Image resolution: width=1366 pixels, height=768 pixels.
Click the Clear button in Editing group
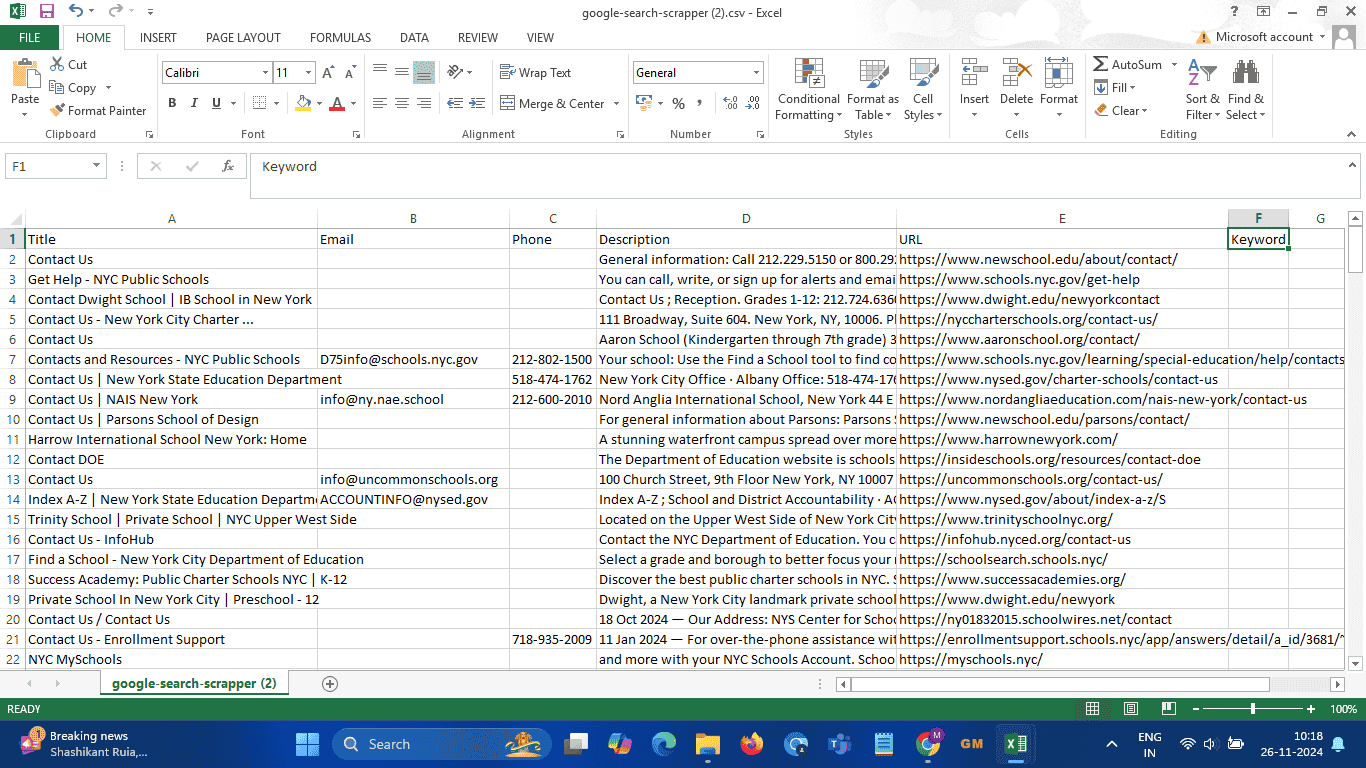[x=1125, y=110]
